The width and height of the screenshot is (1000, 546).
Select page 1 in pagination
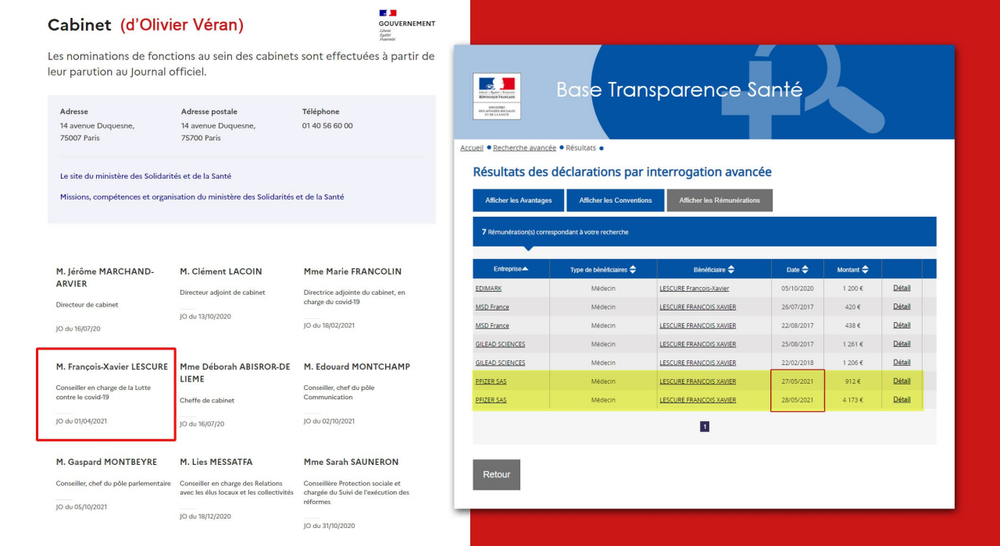(704, 426)
